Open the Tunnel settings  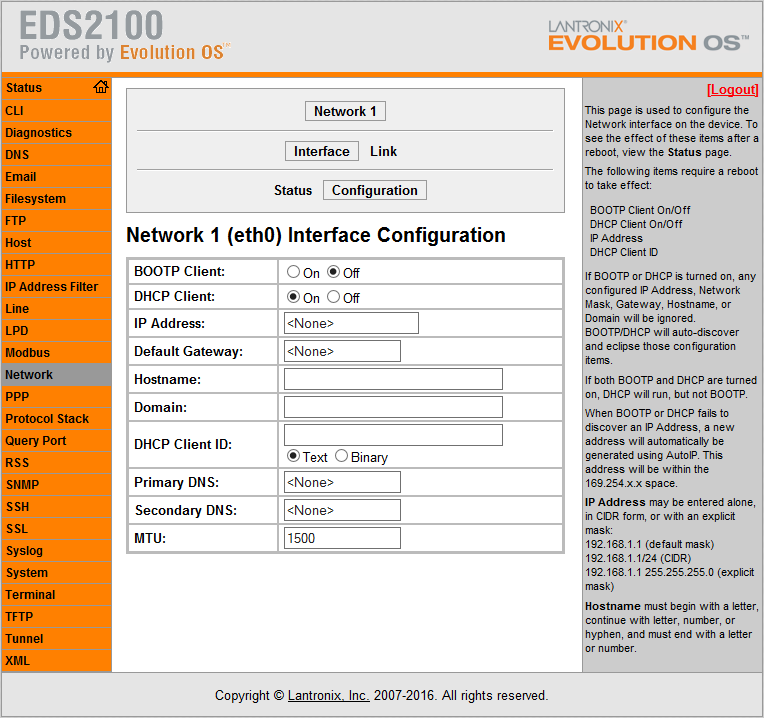point(57,639)
